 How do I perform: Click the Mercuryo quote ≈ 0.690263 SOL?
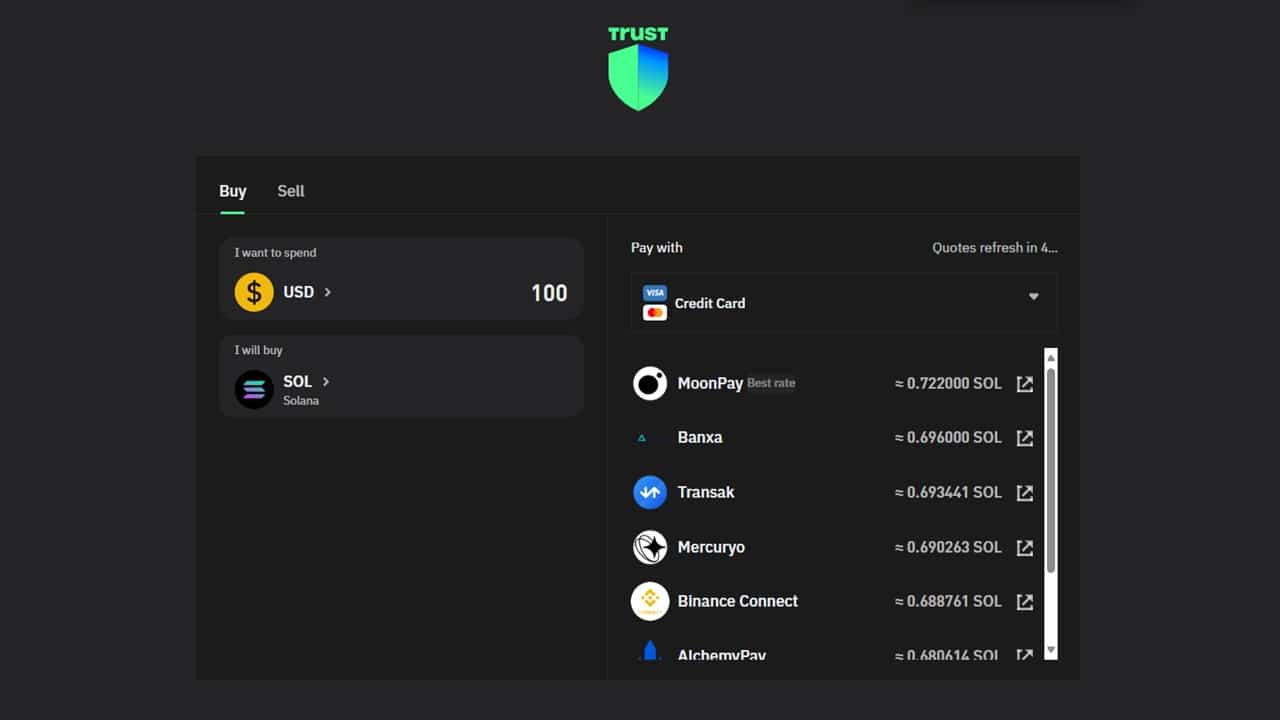[x=948, y=547]
